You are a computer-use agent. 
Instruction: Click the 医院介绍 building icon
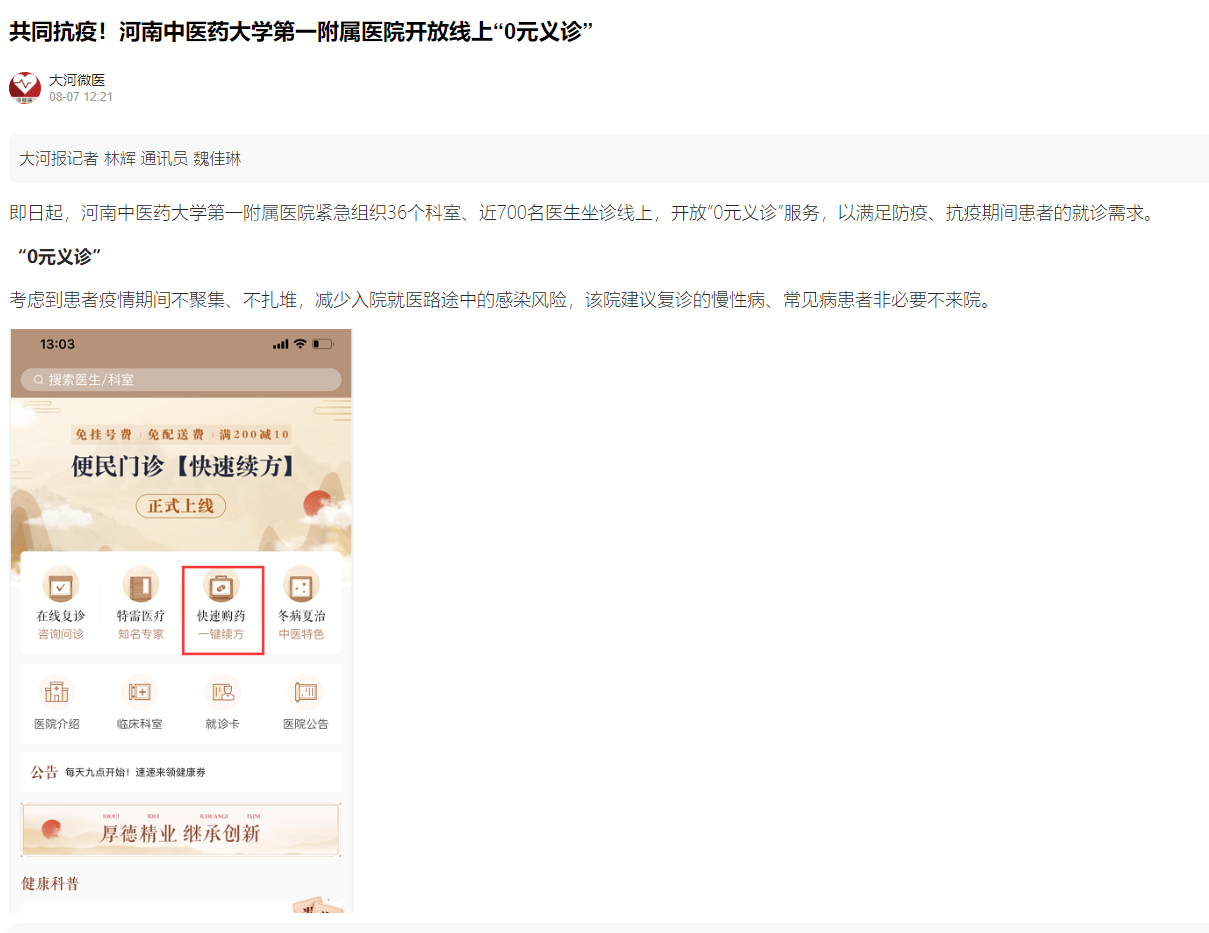coord(57,692)
